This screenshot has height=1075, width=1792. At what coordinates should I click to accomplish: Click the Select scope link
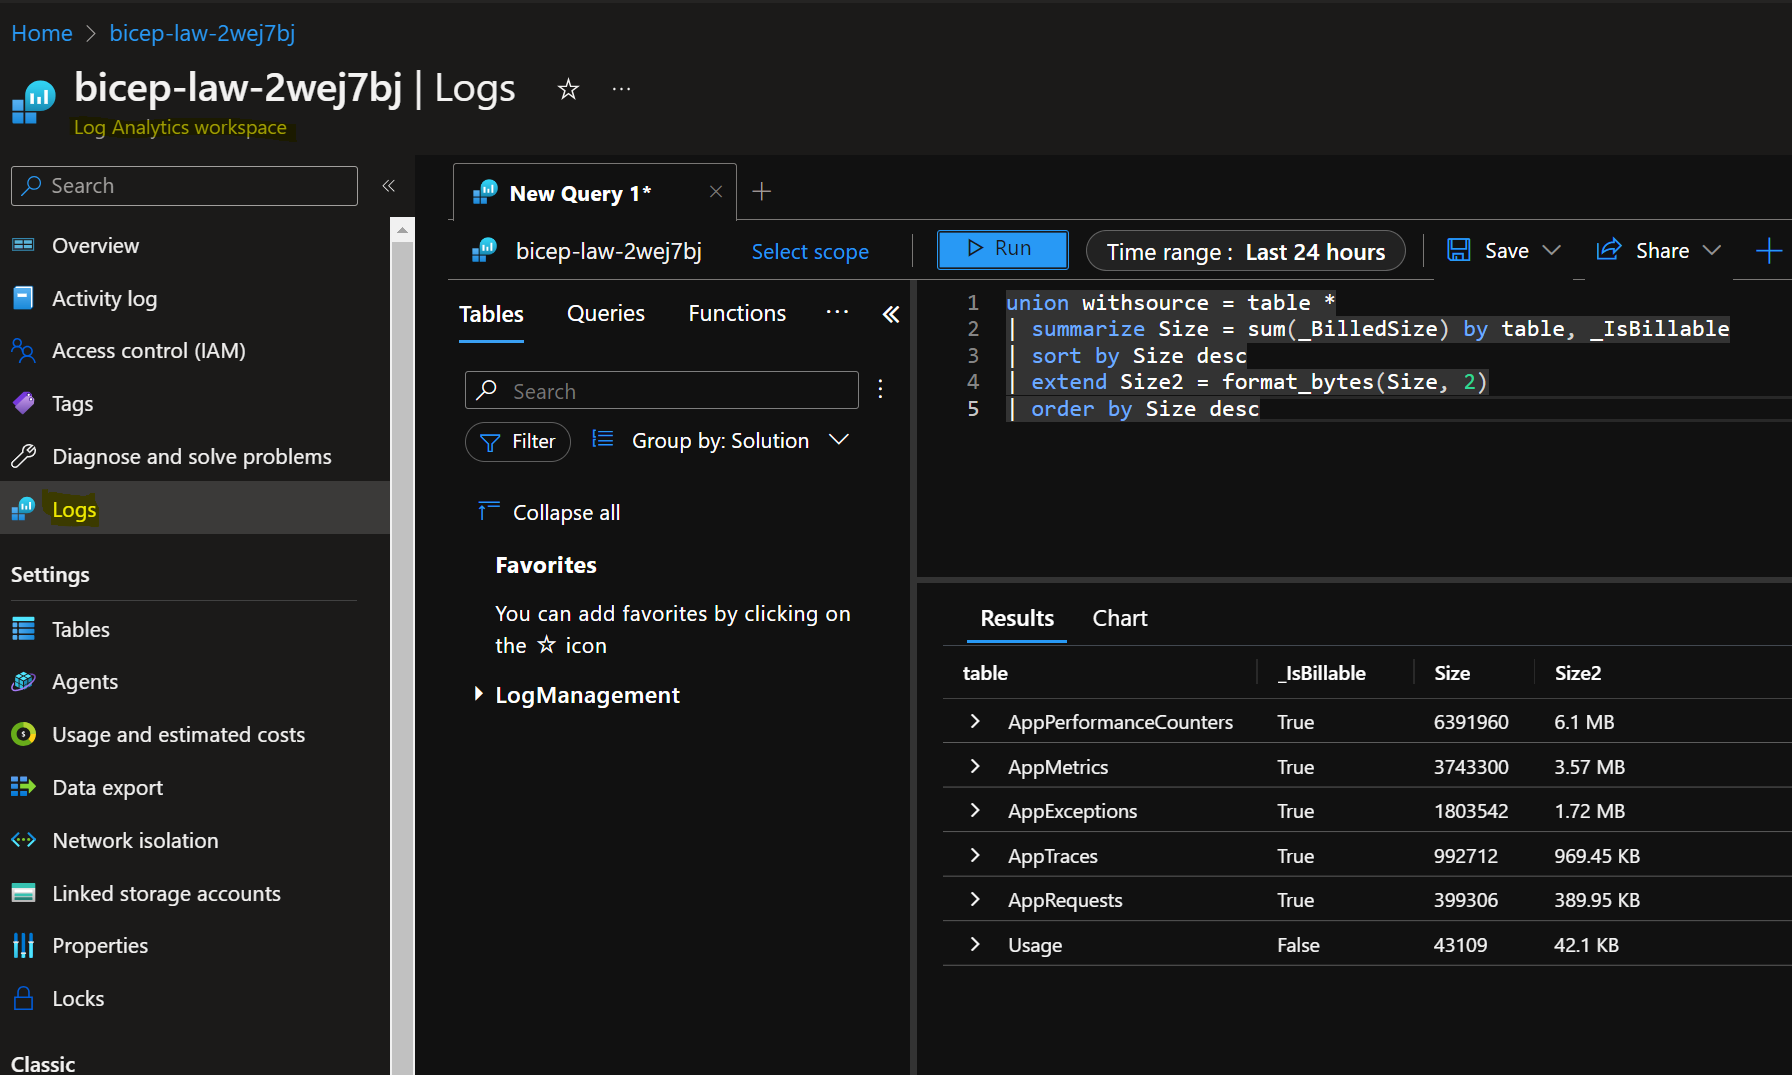(x=810, y=252)
